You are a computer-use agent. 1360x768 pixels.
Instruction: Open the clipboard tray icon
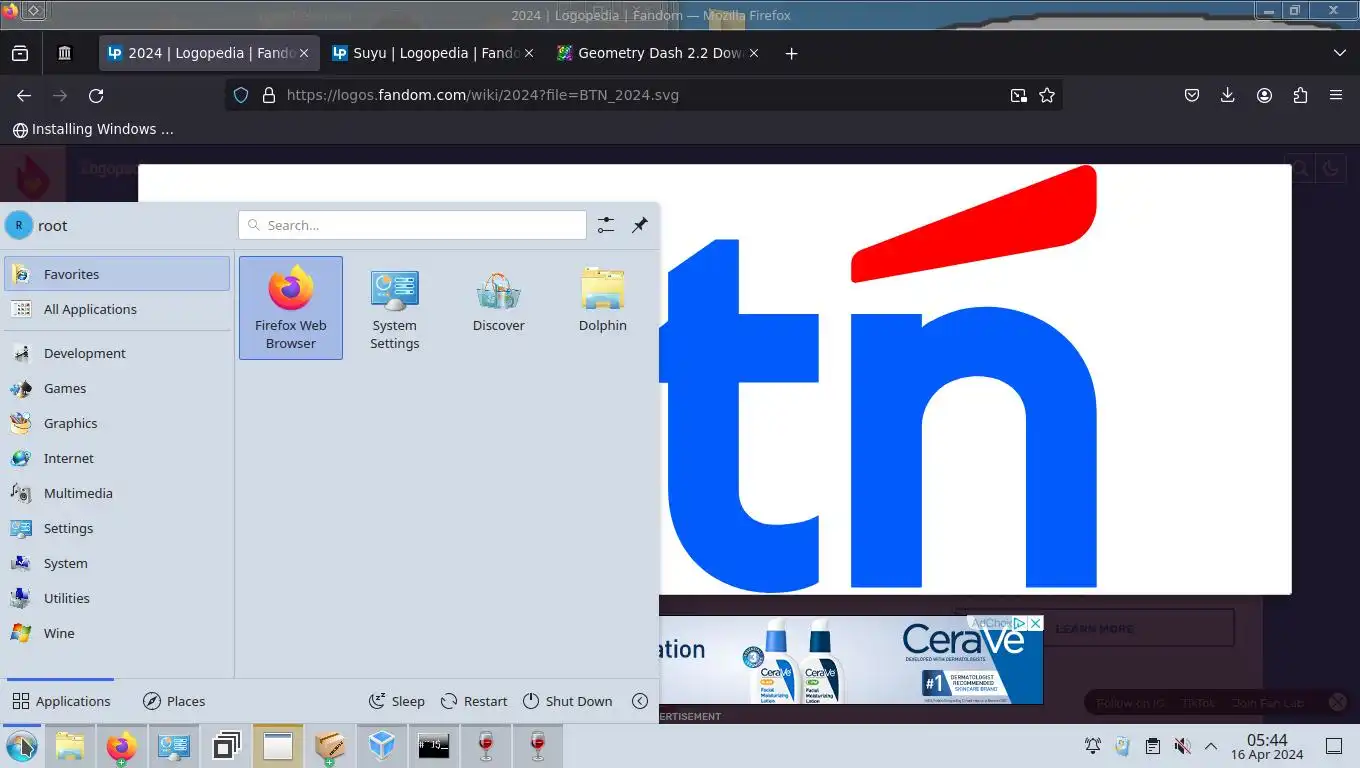1152,746
